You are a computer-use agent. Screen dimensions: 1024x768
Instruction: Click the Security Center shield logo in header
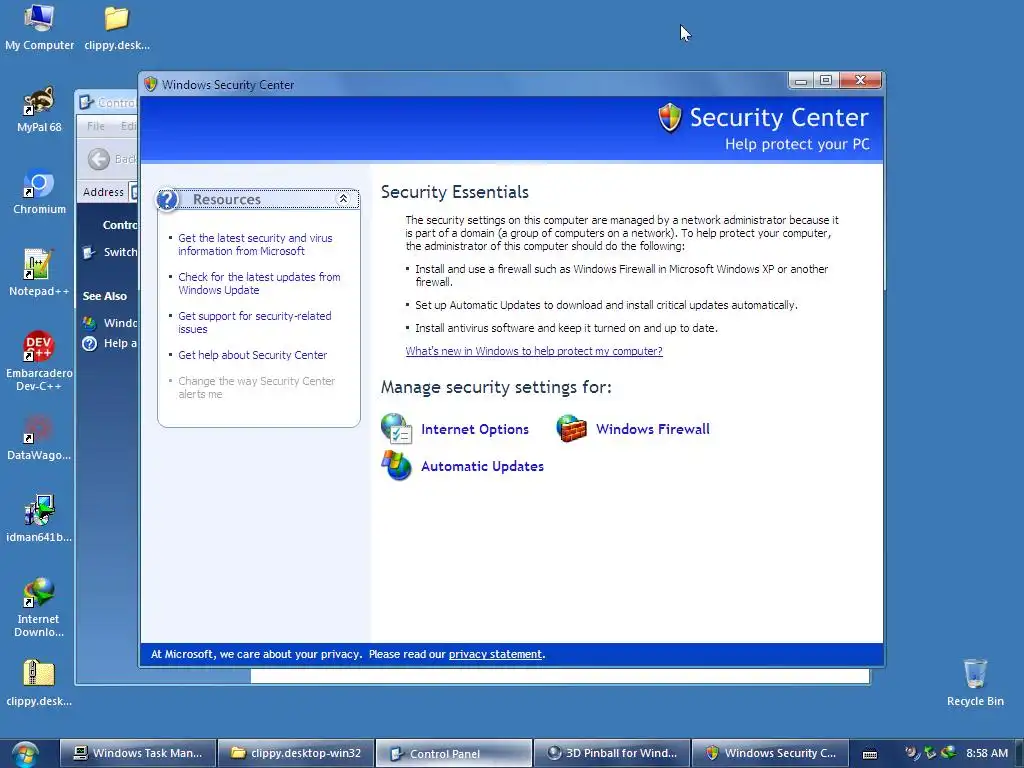(x=669, y=118)
